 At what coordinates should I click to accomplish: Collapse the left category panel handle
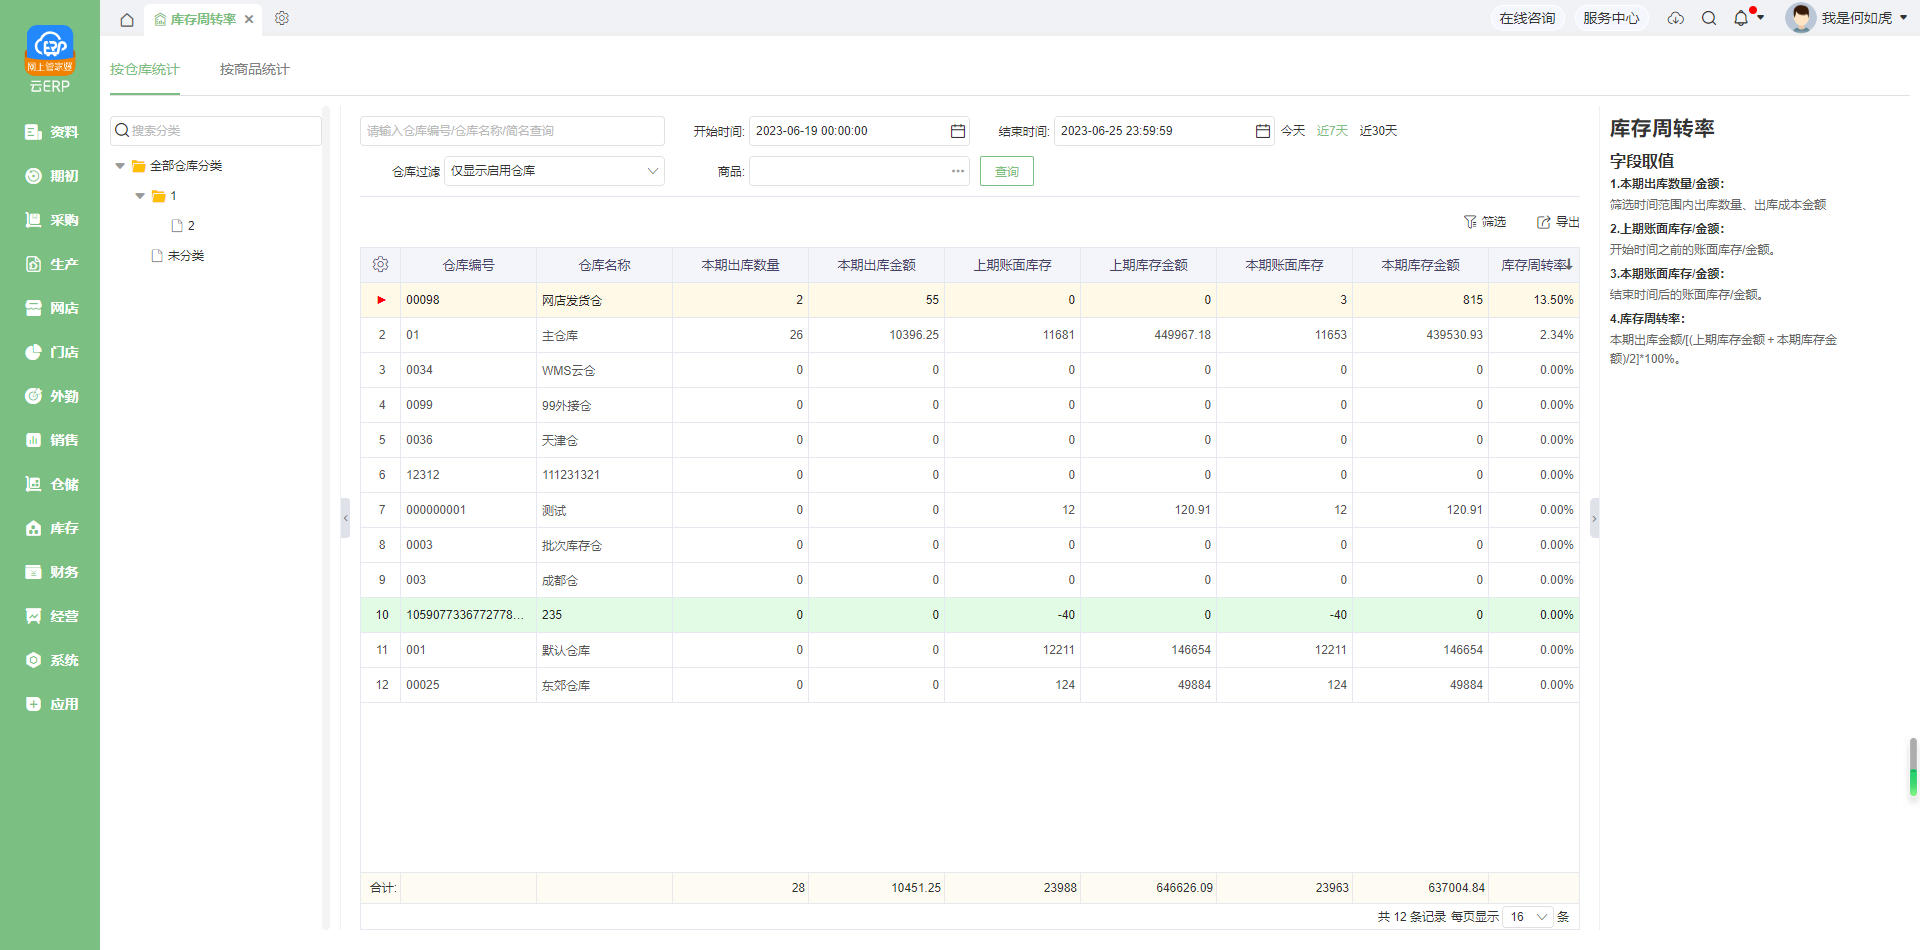pos(345,518)
